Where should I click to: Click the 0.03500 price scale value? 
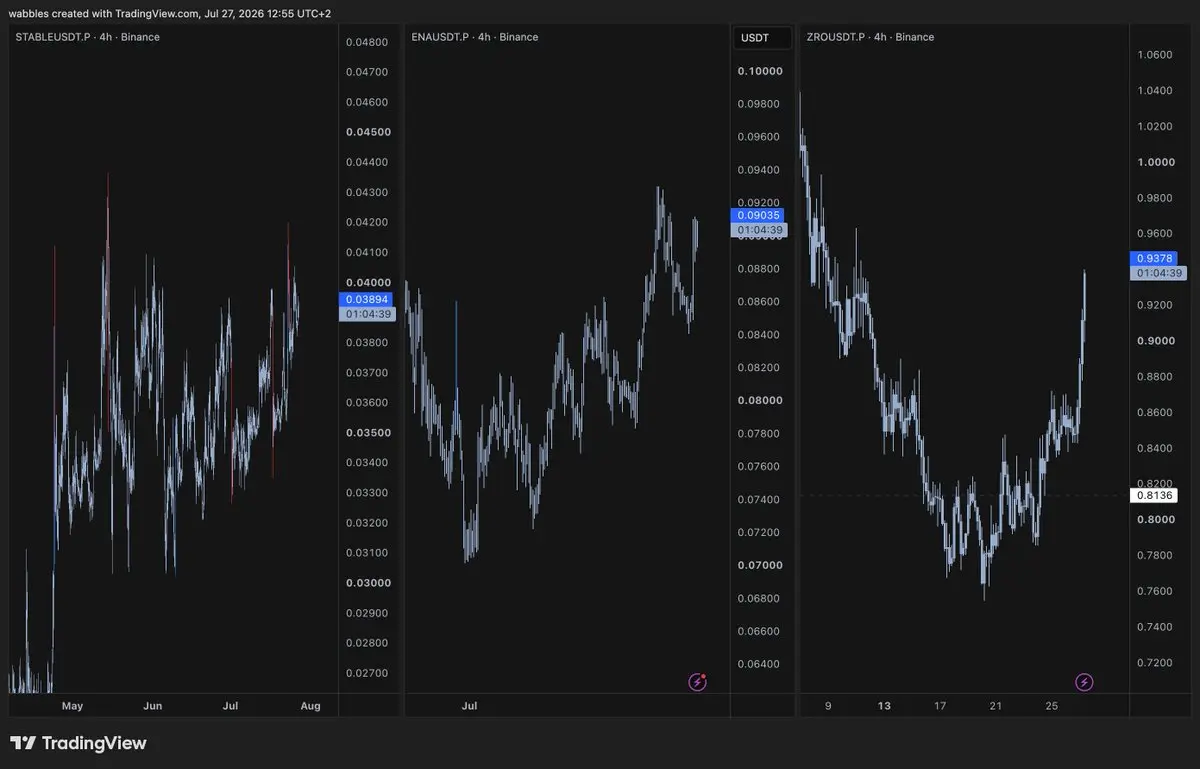click(x=367, y=433)
